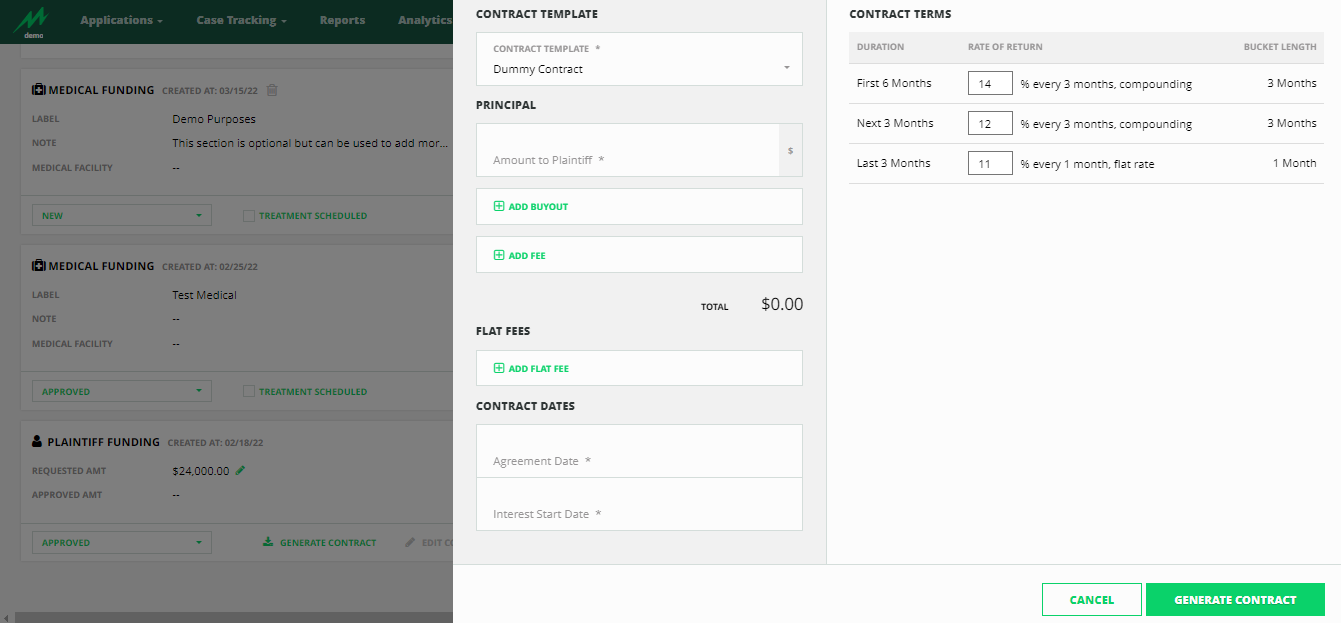The width and height of the screenshot is (1341, 623).
Task: Expand the NEW status dropdown
Action: pyautogui.click(x=121, y=216)
